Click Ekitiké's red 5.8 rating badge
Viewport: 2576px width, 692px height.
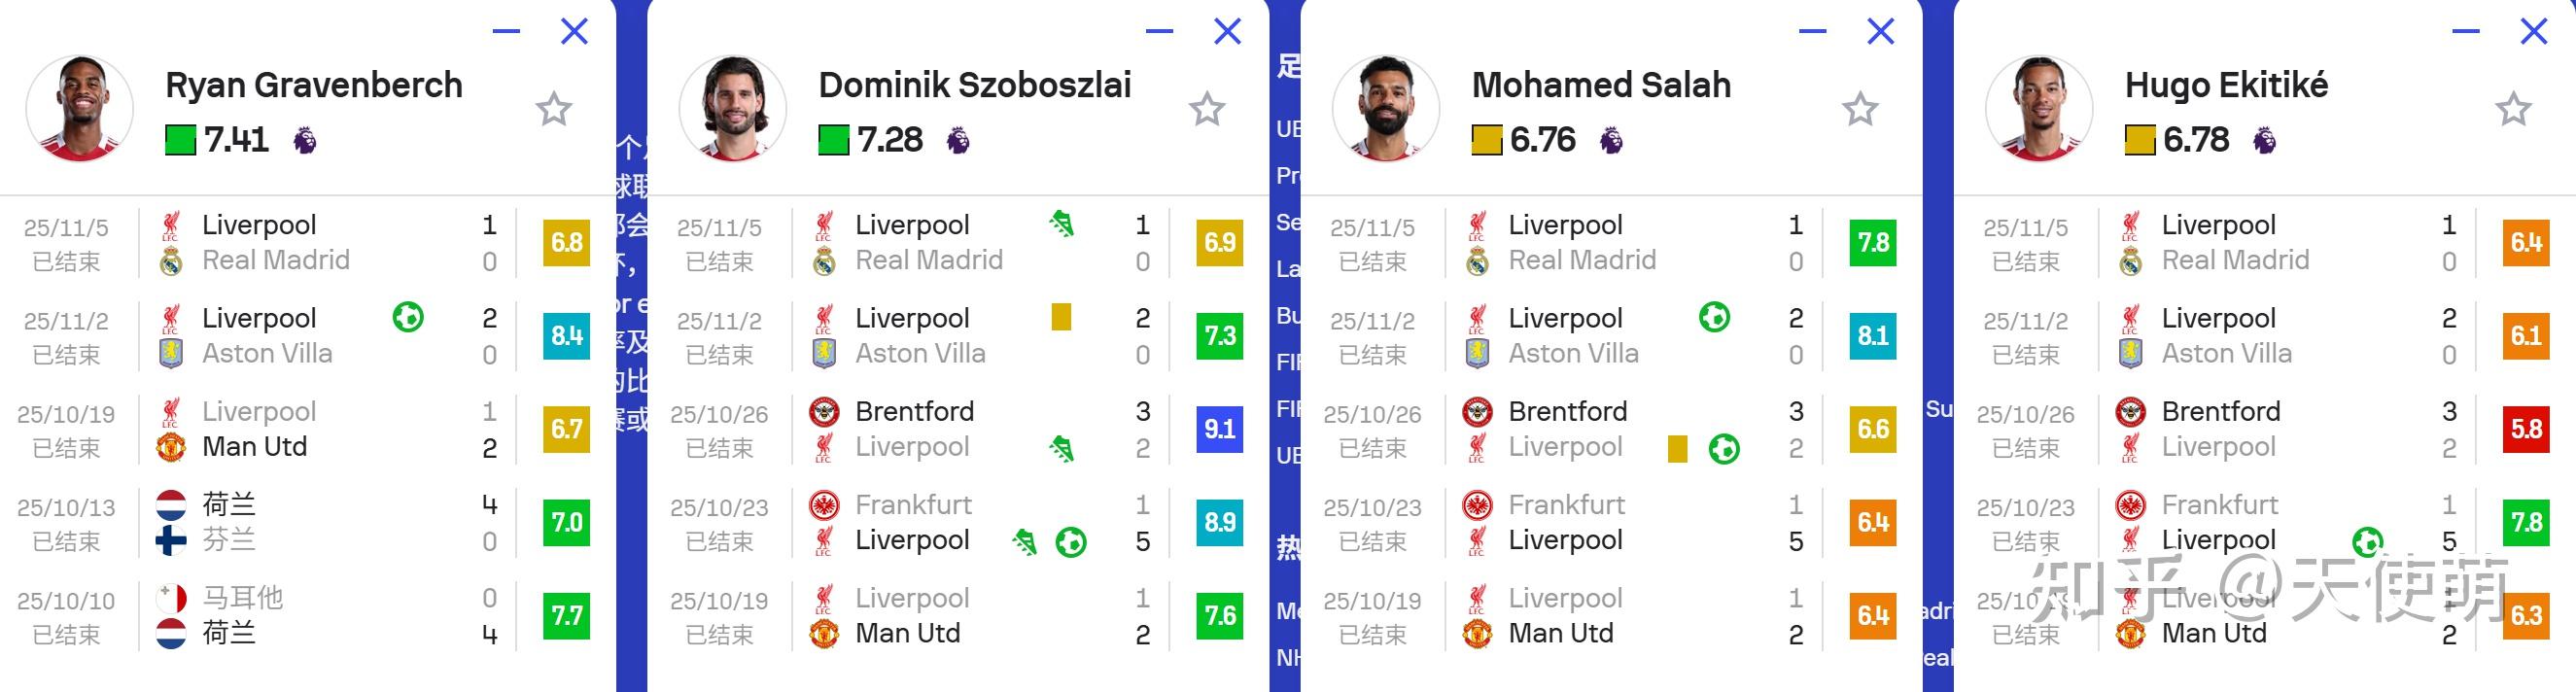pos(2525,429)
